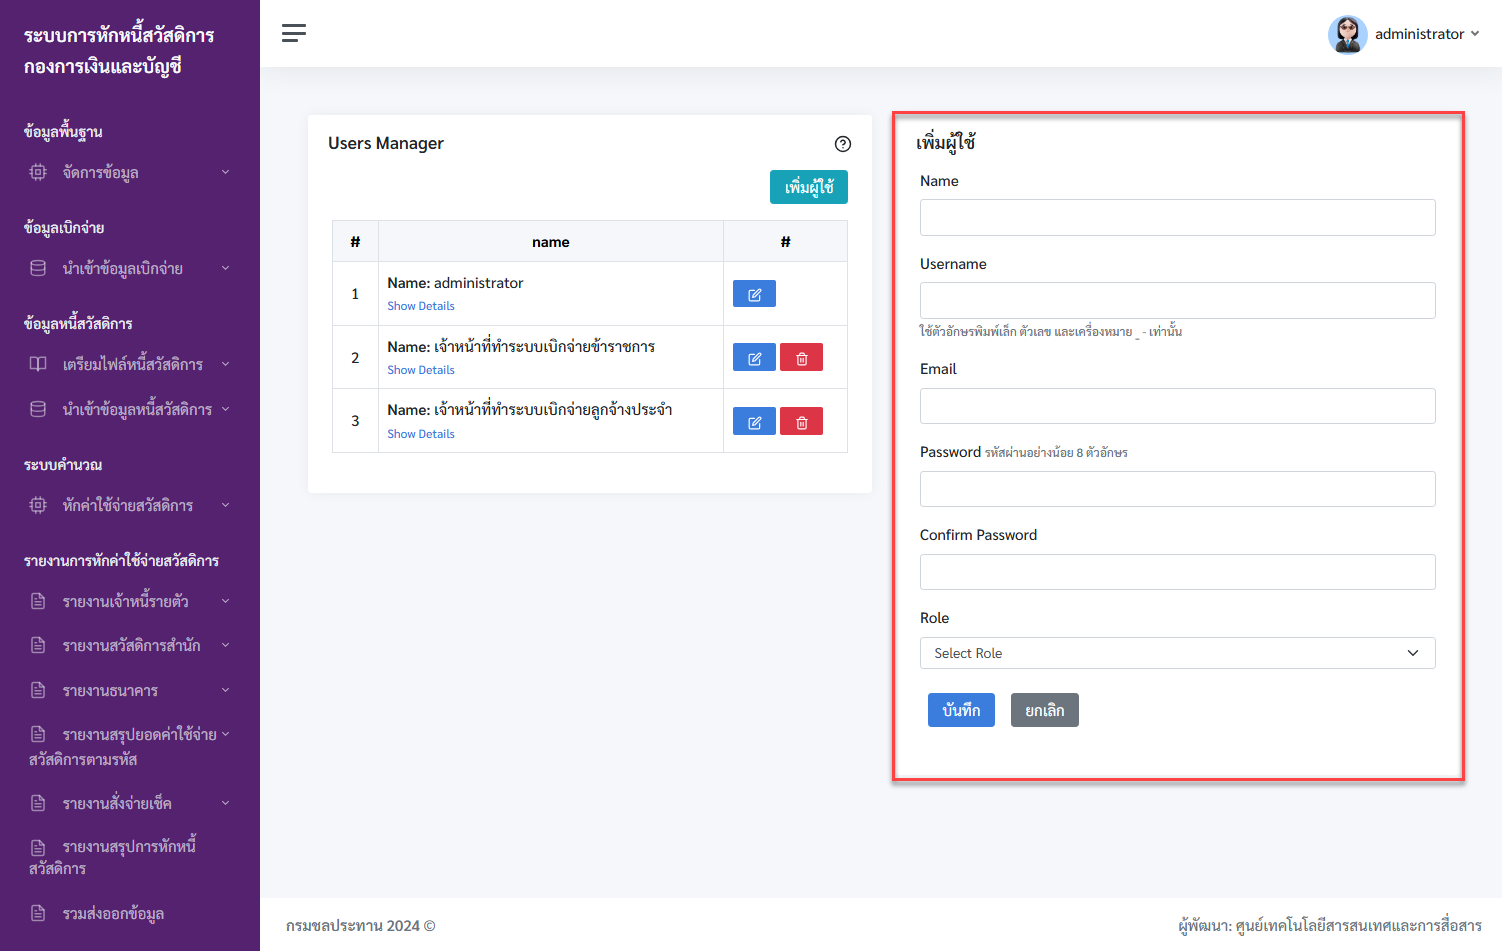Expand the รายงานธนาคาร sidebar menu
Image resolution: width=1502 pixels, height=951 pixels.
[x=130, y=690]
